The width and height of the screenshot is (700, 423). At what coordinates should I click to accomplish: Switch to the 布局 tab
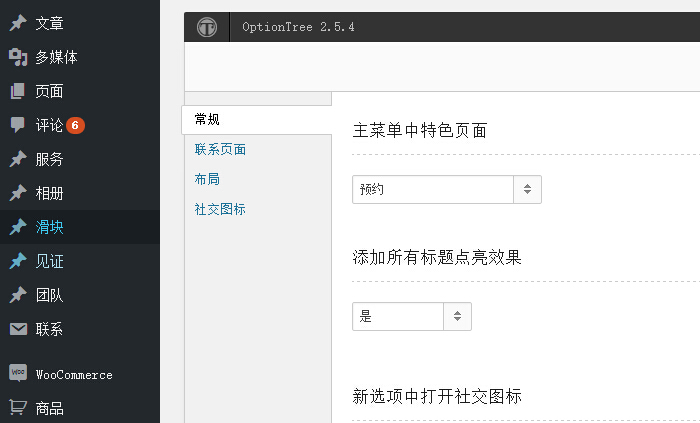(207, 179)
